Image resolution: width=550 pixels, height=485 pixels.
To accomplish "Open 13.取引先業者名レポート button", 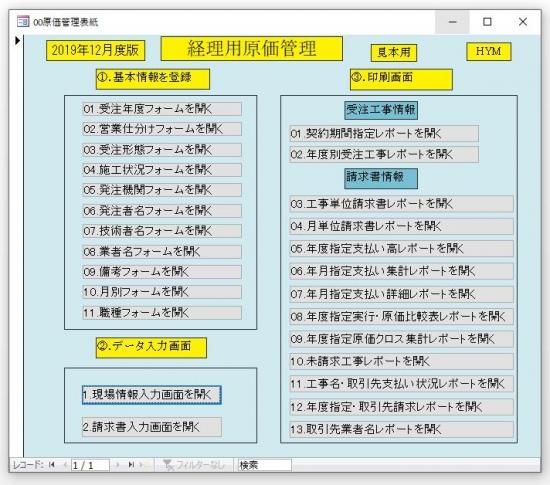I will click(x=401, y=429).
